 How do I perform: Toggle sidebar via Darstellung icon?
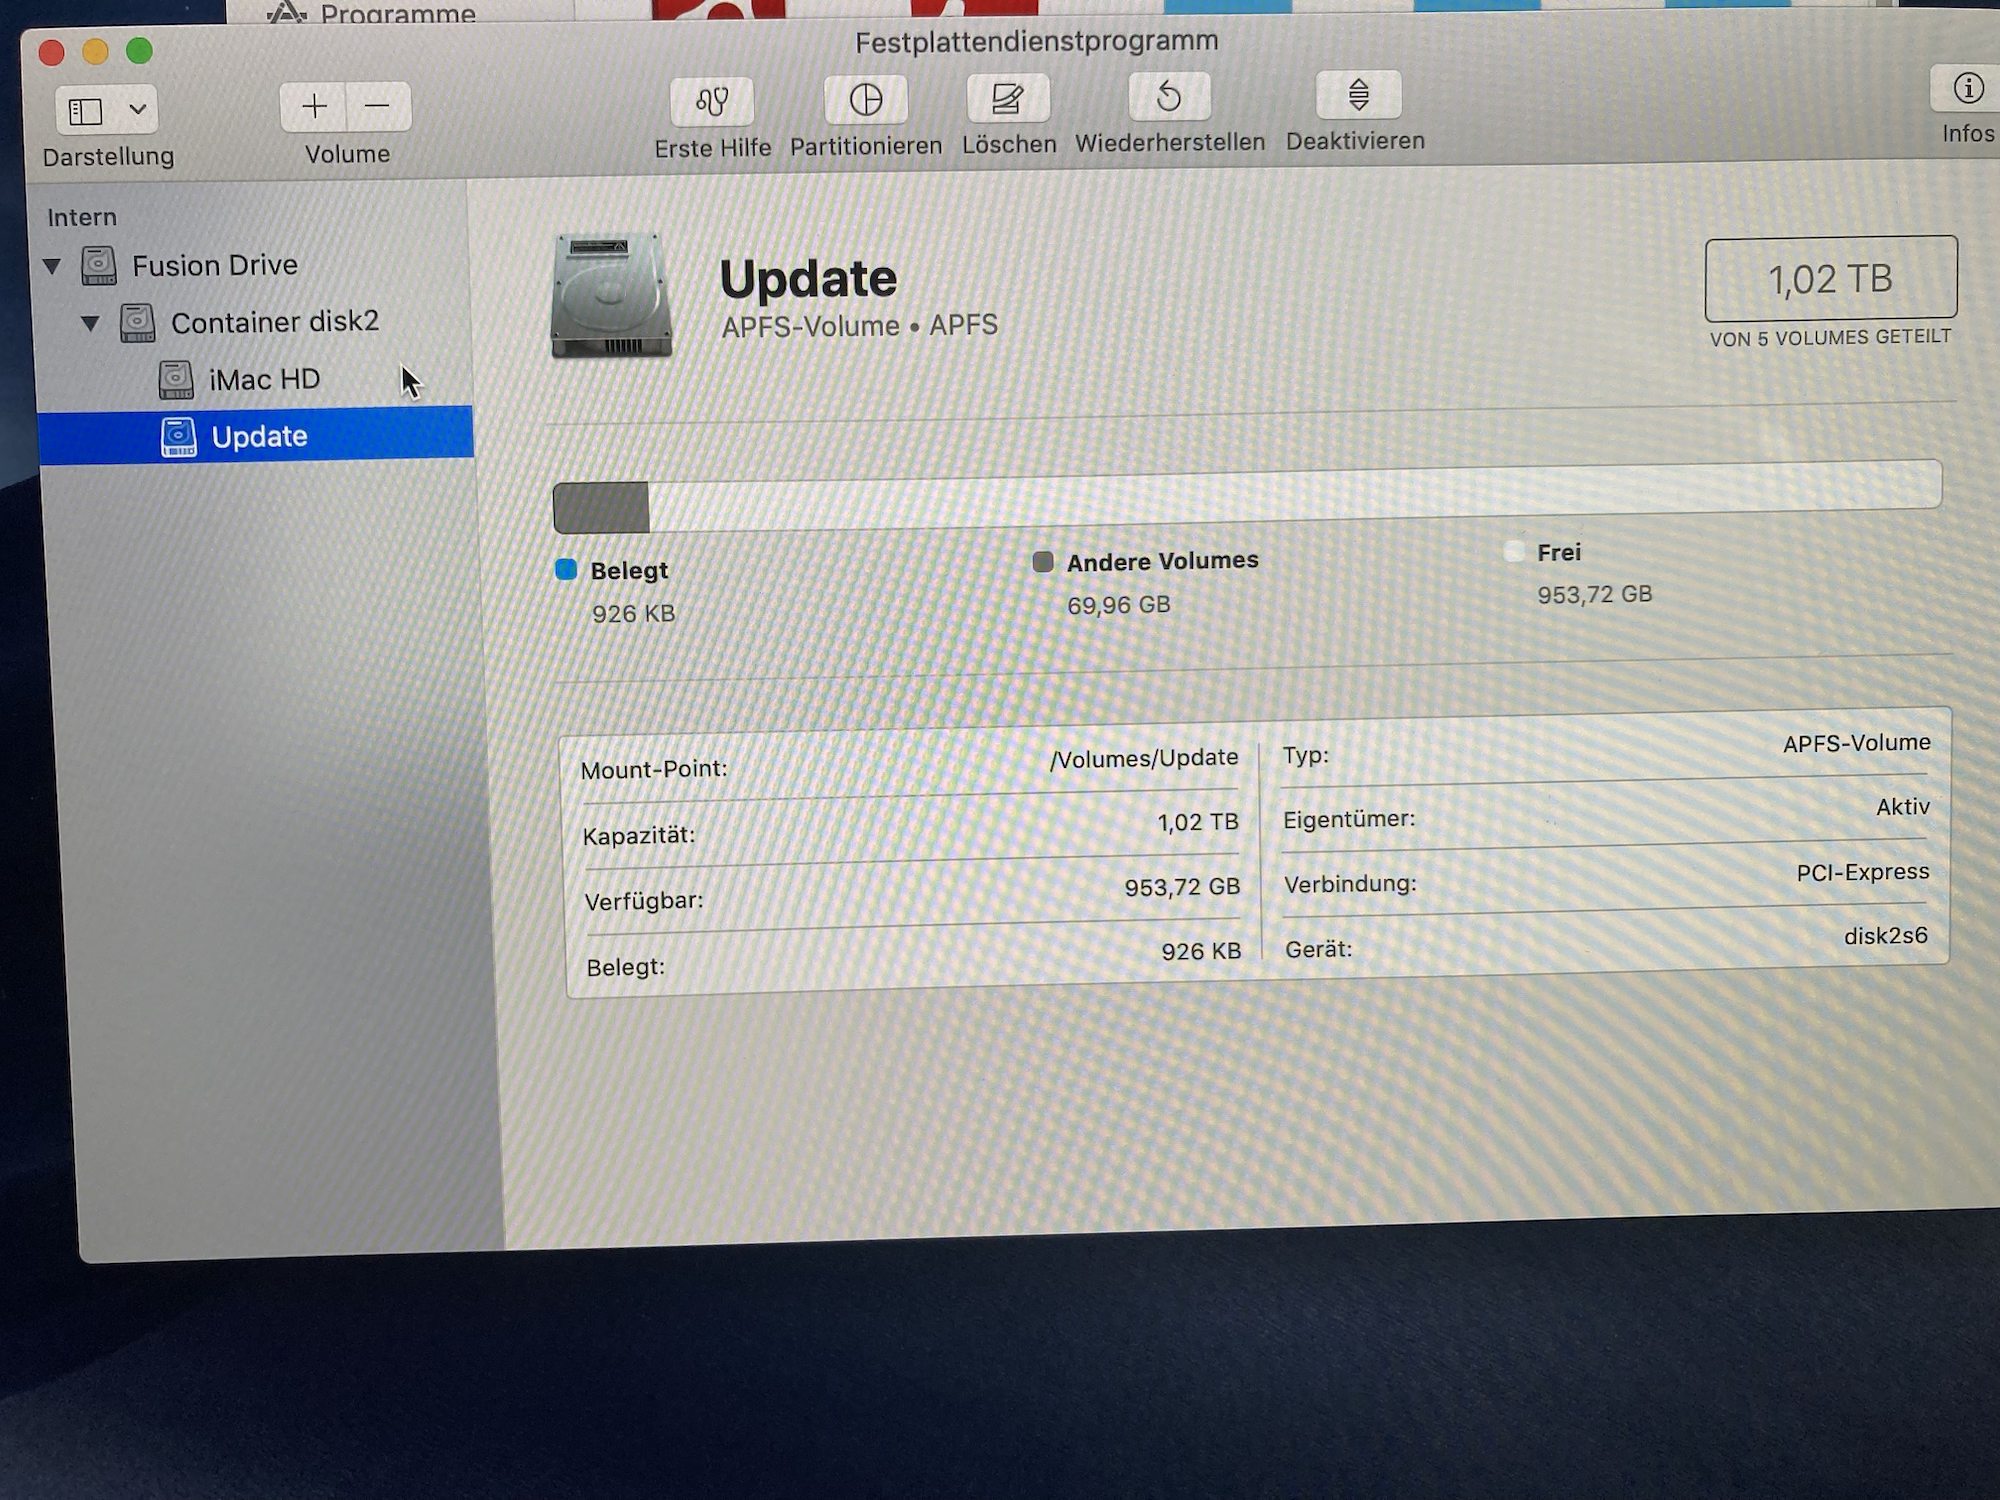pyautogui.click(x=85, y=110)
